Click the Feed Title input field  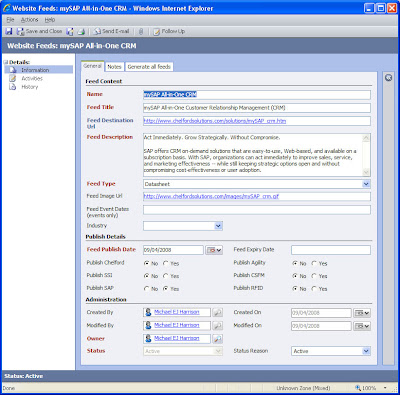pyautogui.click(x=257, y=108)
